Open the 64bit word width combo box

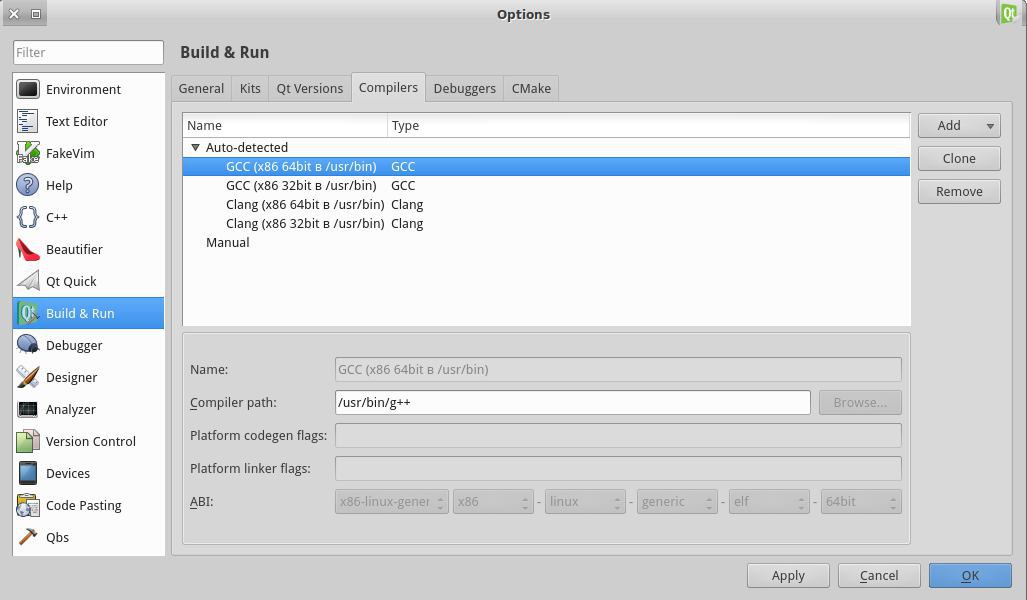pyautogui.click(x=861, y=502)
